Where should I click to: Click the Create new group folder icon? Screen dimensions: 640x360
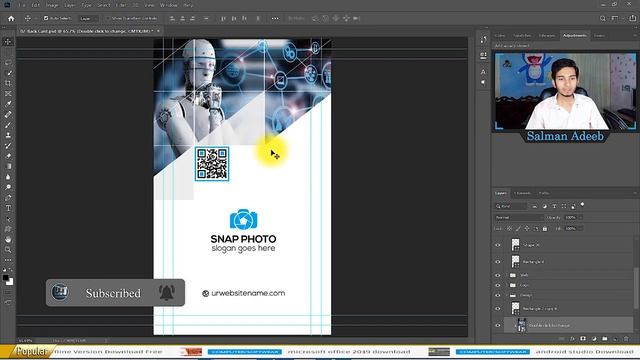[604, 339]
